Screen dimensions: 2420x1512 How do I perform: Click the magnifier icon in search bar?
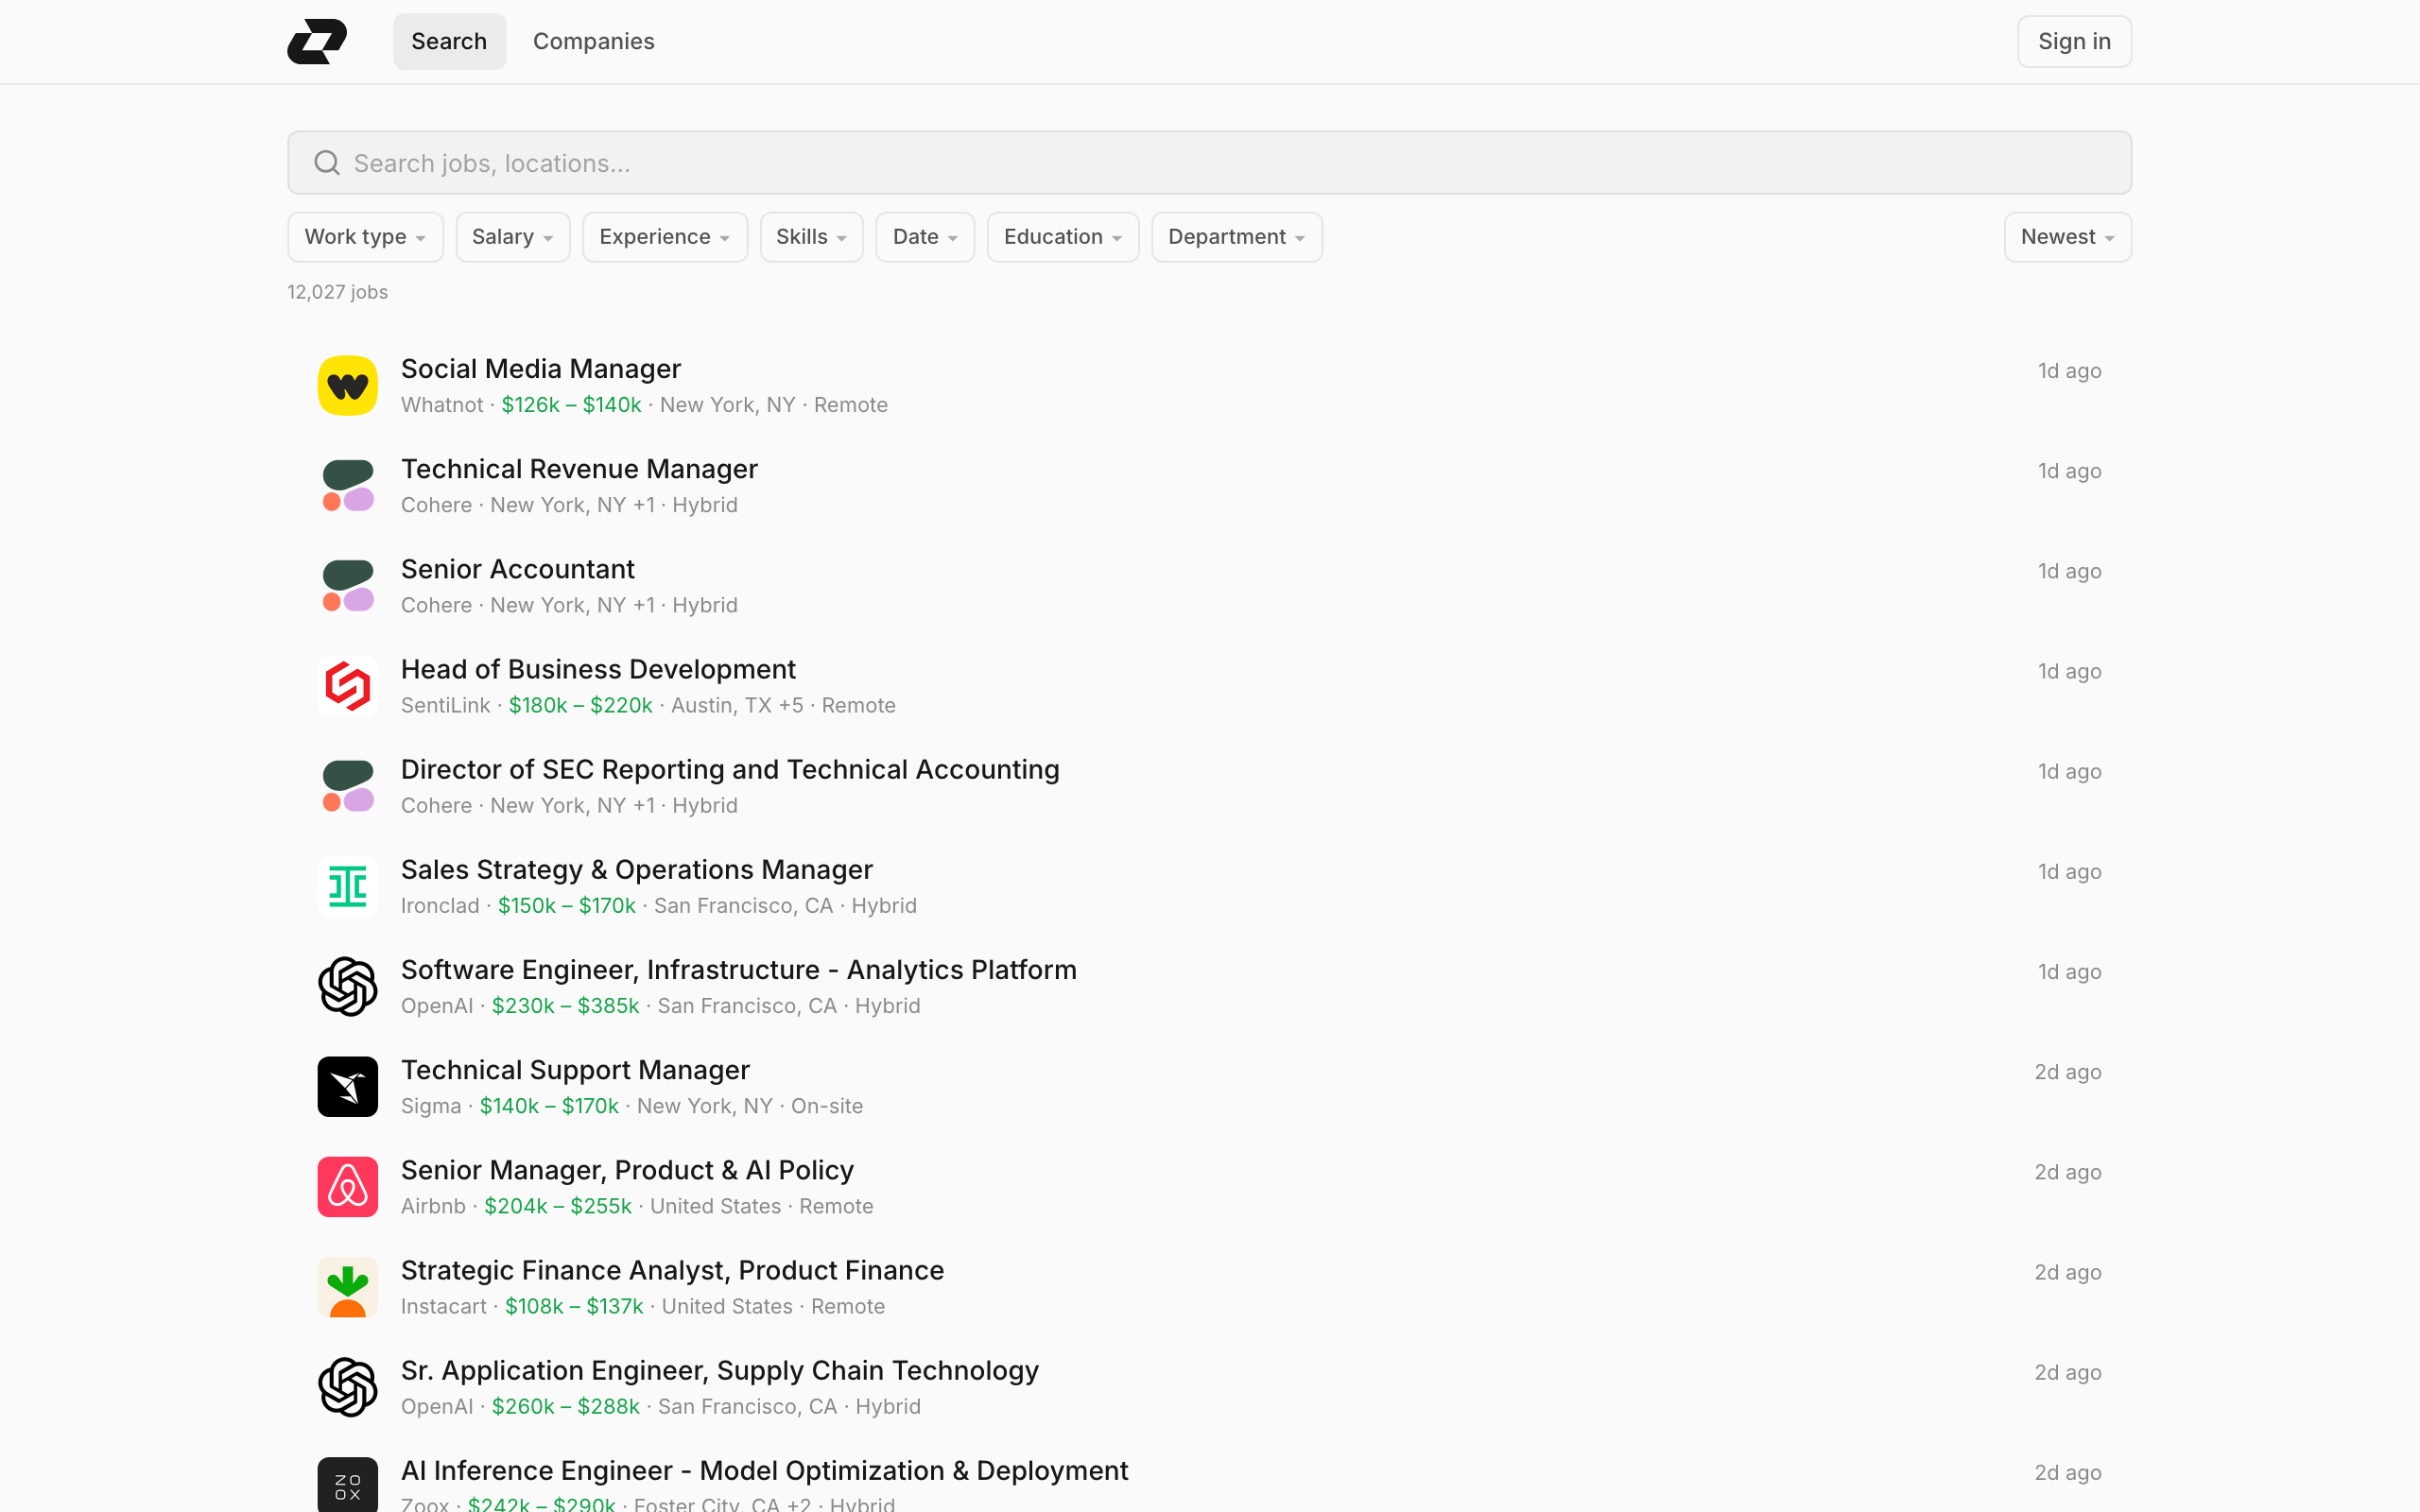[327, 163]
